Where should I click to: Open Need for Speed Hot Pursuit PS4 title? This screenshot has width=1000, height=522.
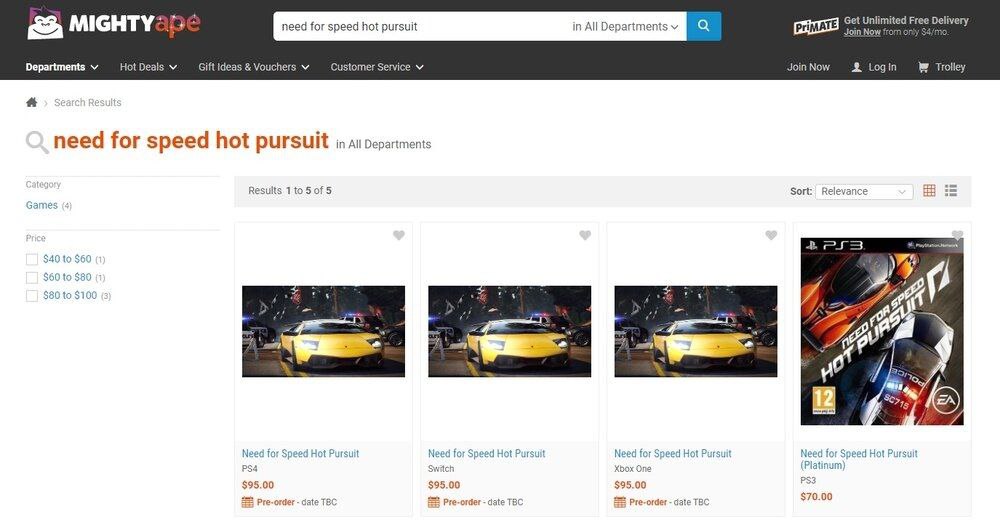300,454
